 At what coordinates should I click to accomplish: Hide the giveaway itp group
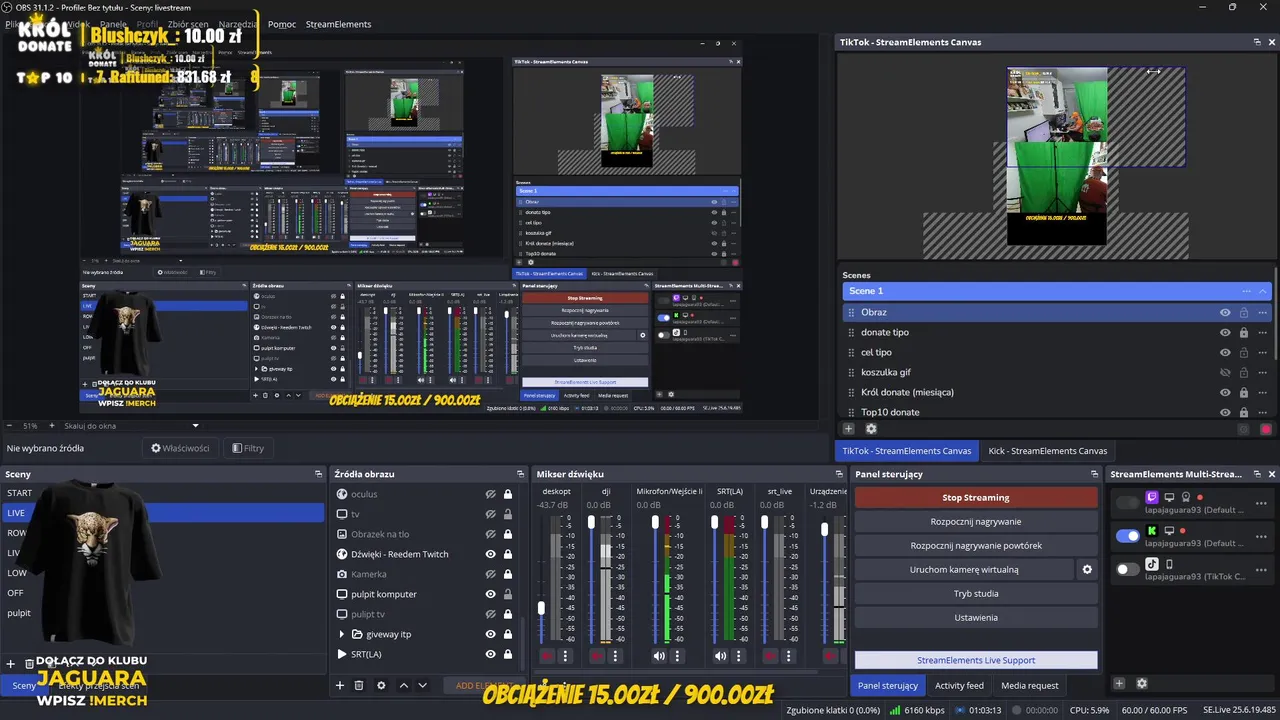(491, 634)
